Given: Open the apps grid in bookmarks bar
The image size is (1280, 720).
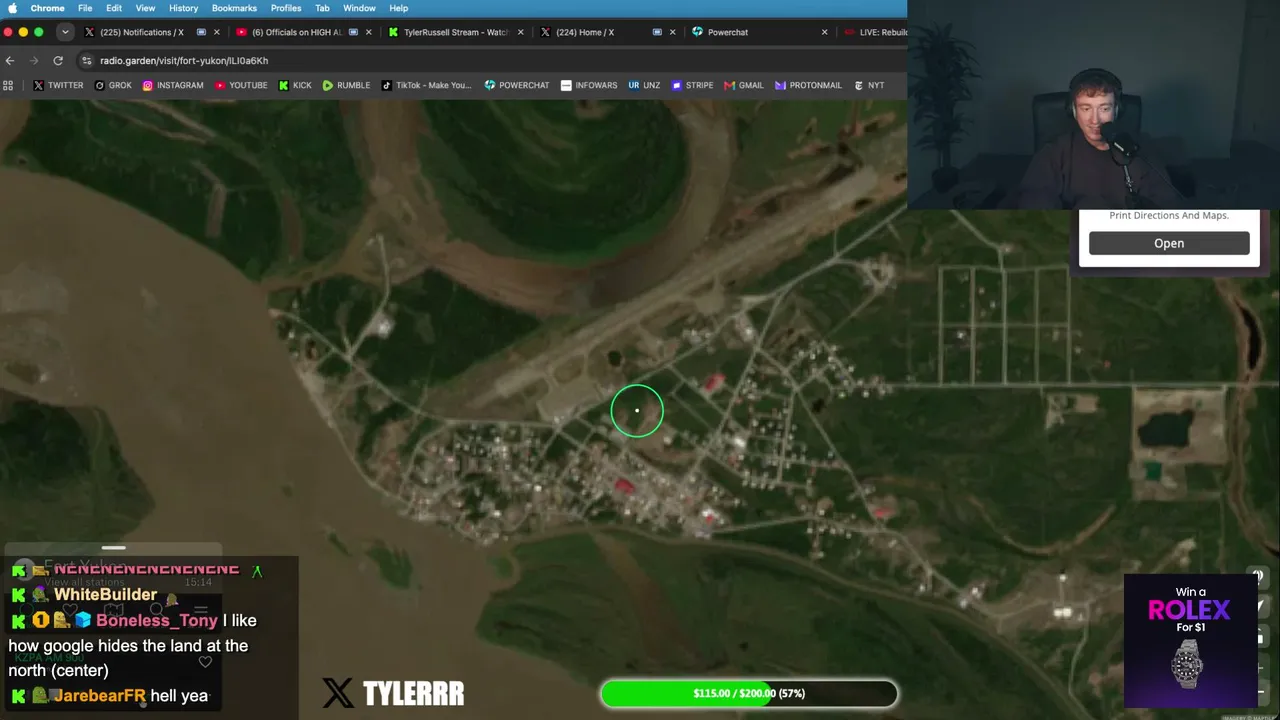Looking at the screenshot, I should coord(8,85).
